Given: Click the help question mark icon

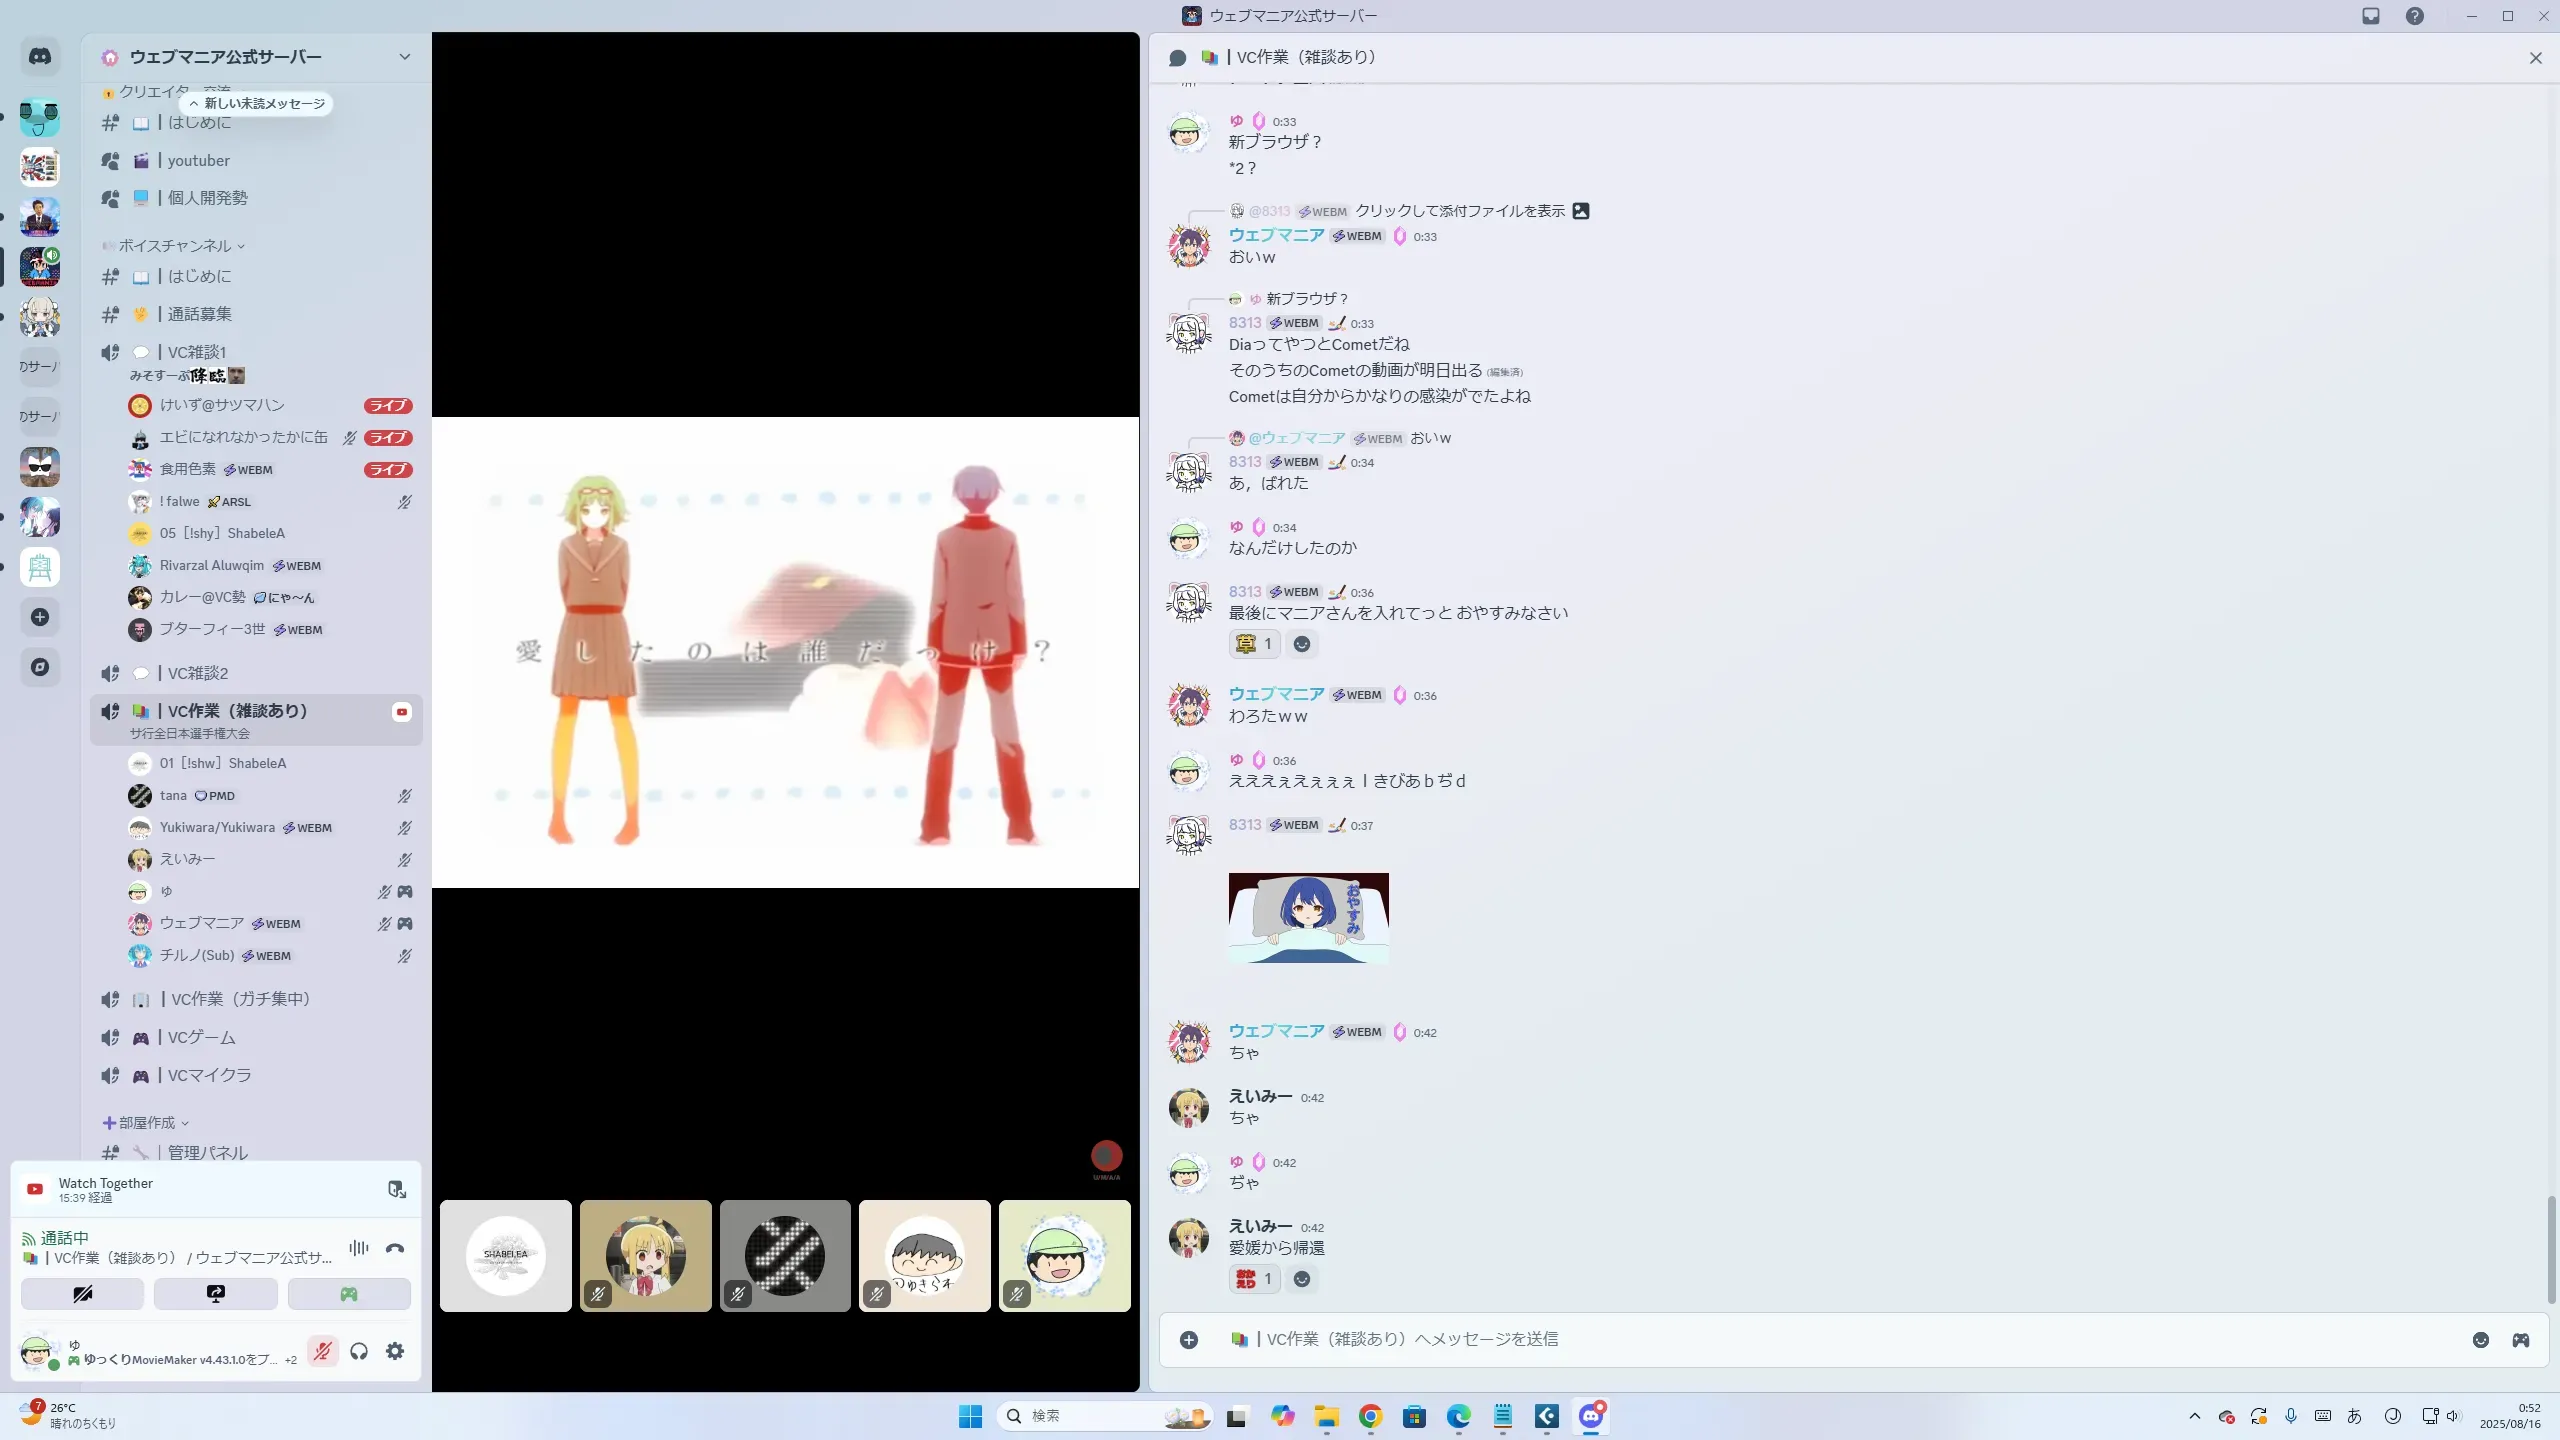Looking at the screenshot, I should pyautogui.click(x=2415, y=16).
